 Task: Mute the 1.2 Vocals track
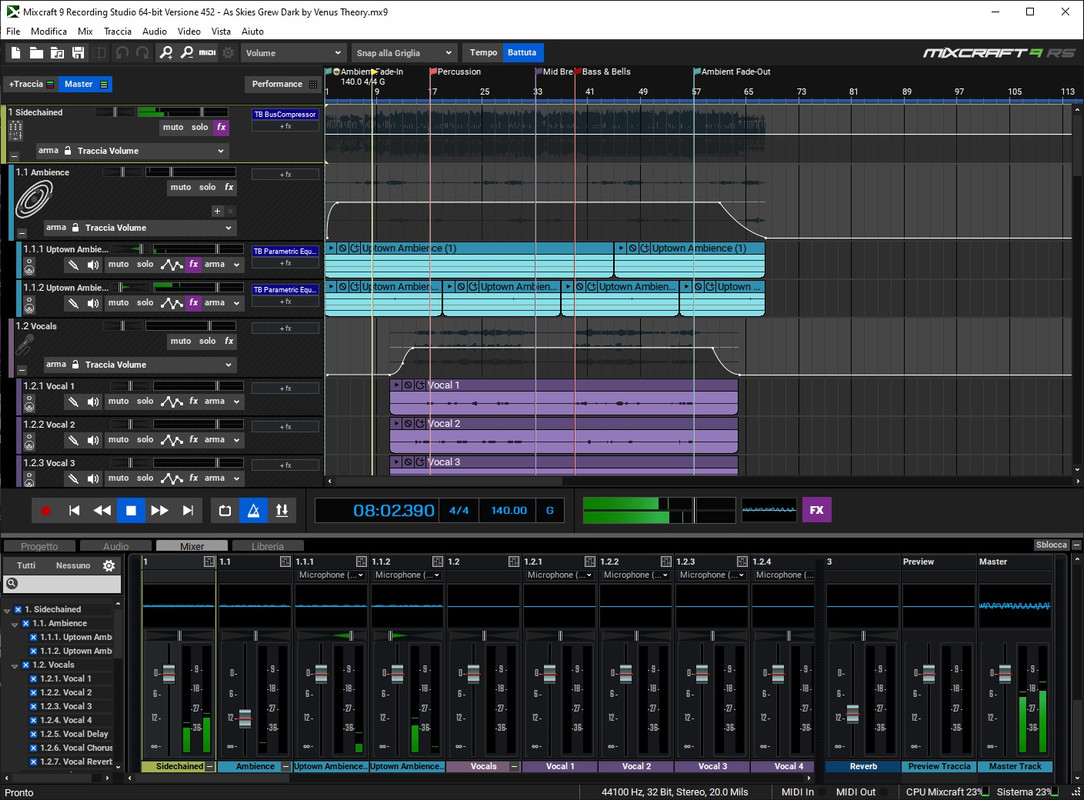pyautogui.click(x=180, y=341)
